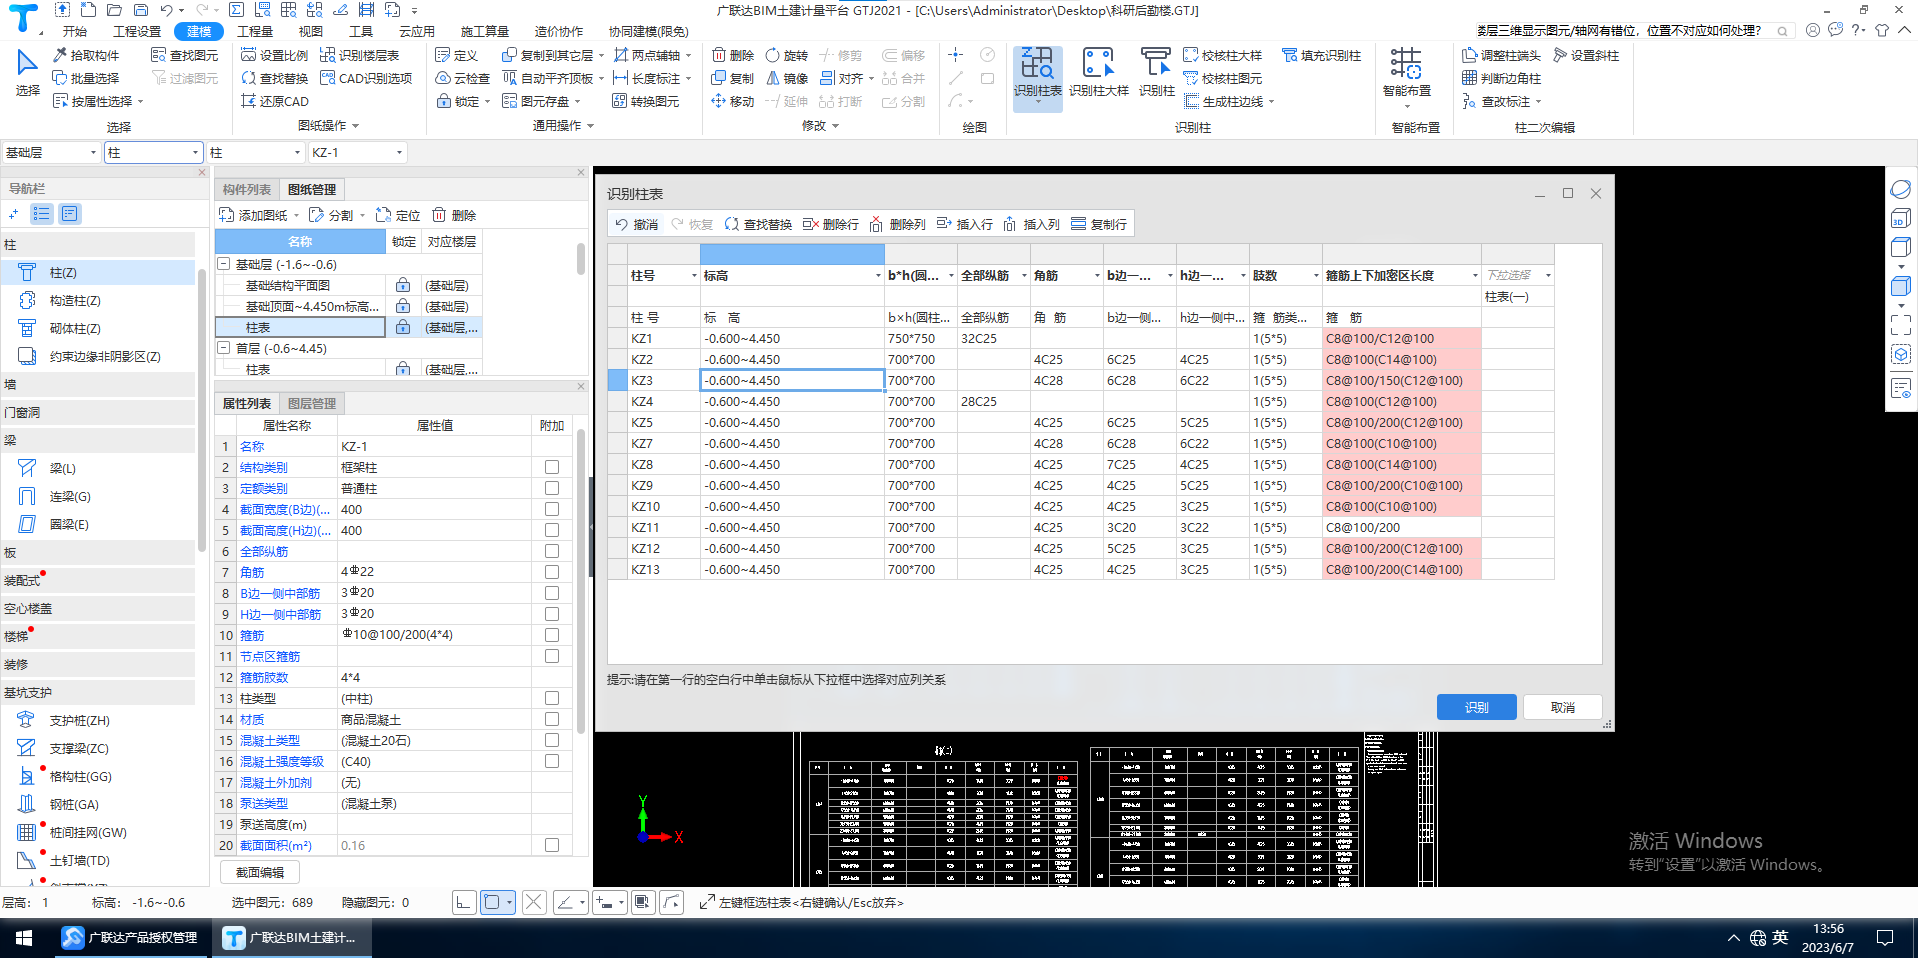
Task: Click 添加图纸 in drawing management
Action: (x=259, y=215)
